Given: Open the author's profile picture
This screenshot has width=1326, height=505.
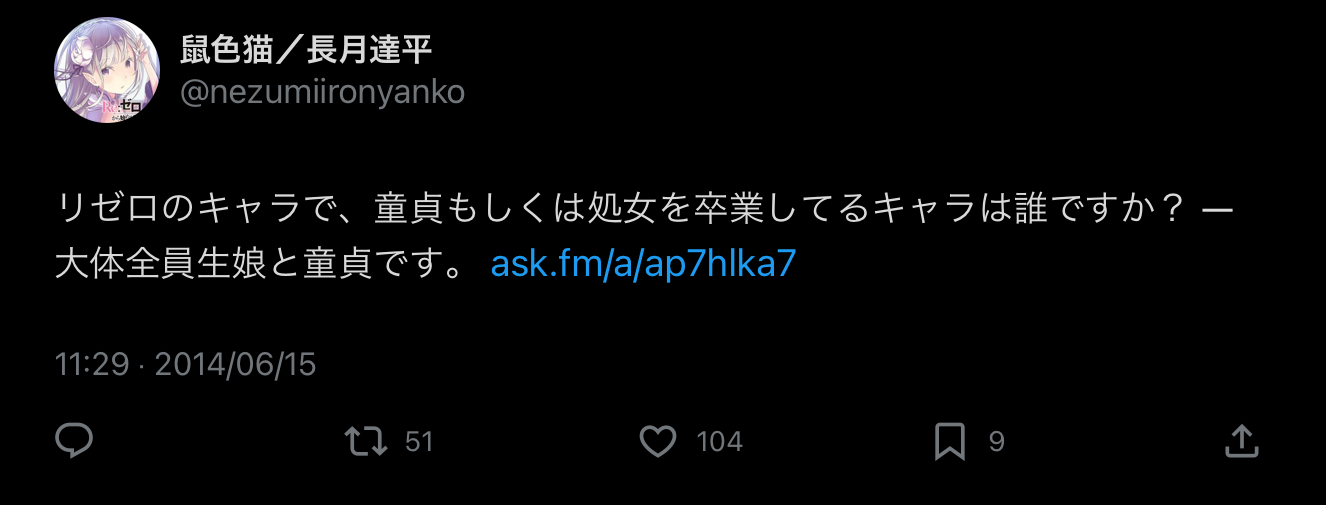Looking at the screenshot, I should (107, 70).
